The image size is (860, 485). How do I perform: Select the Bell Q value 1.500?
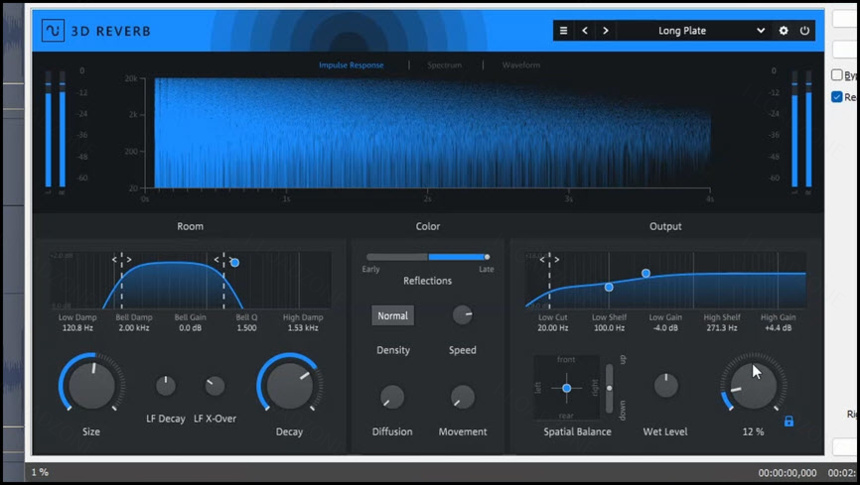click(246, 328)
